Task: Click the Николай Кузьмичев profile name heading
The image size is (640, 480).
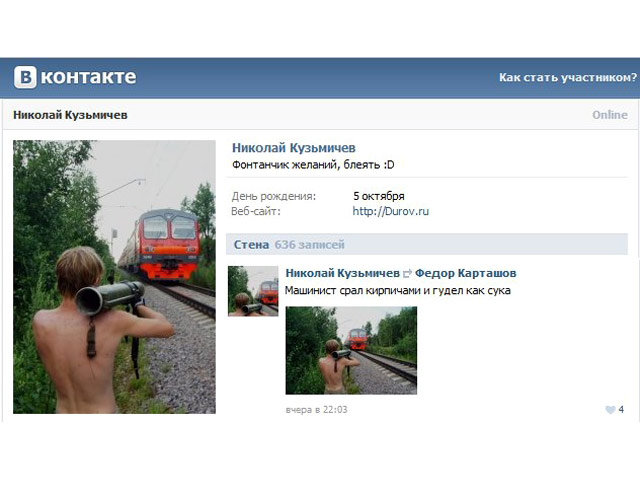Action: [293, 148]
